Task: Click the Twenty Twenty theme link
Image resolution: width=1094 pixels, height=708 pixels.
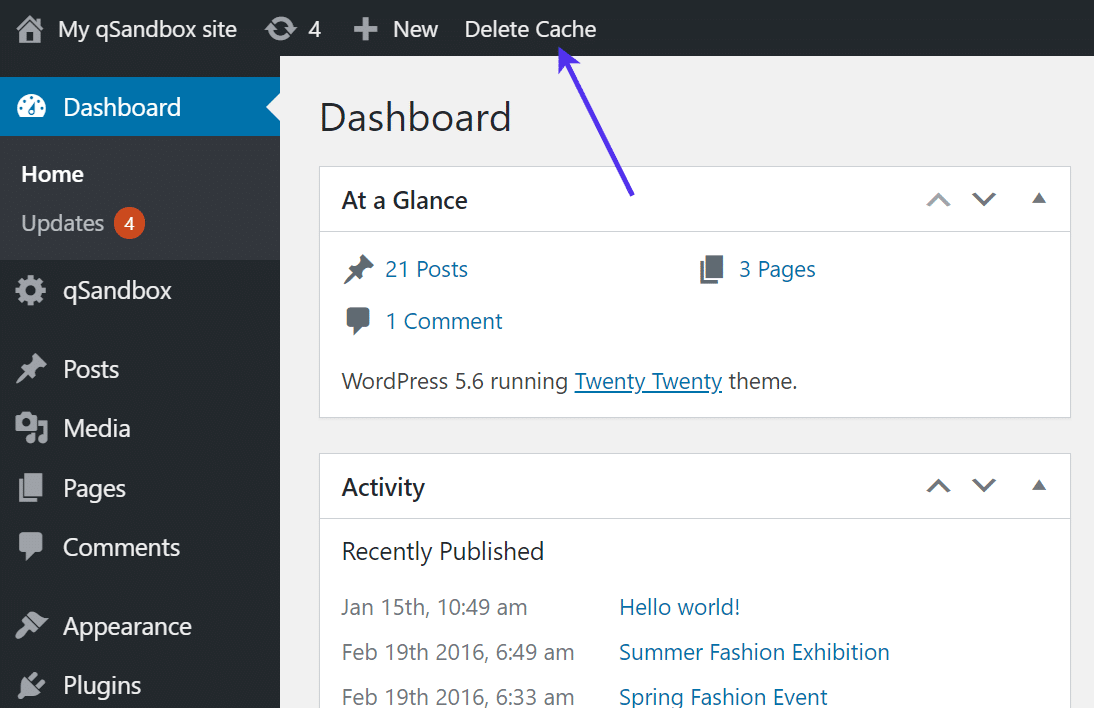Action: [648, 381]
